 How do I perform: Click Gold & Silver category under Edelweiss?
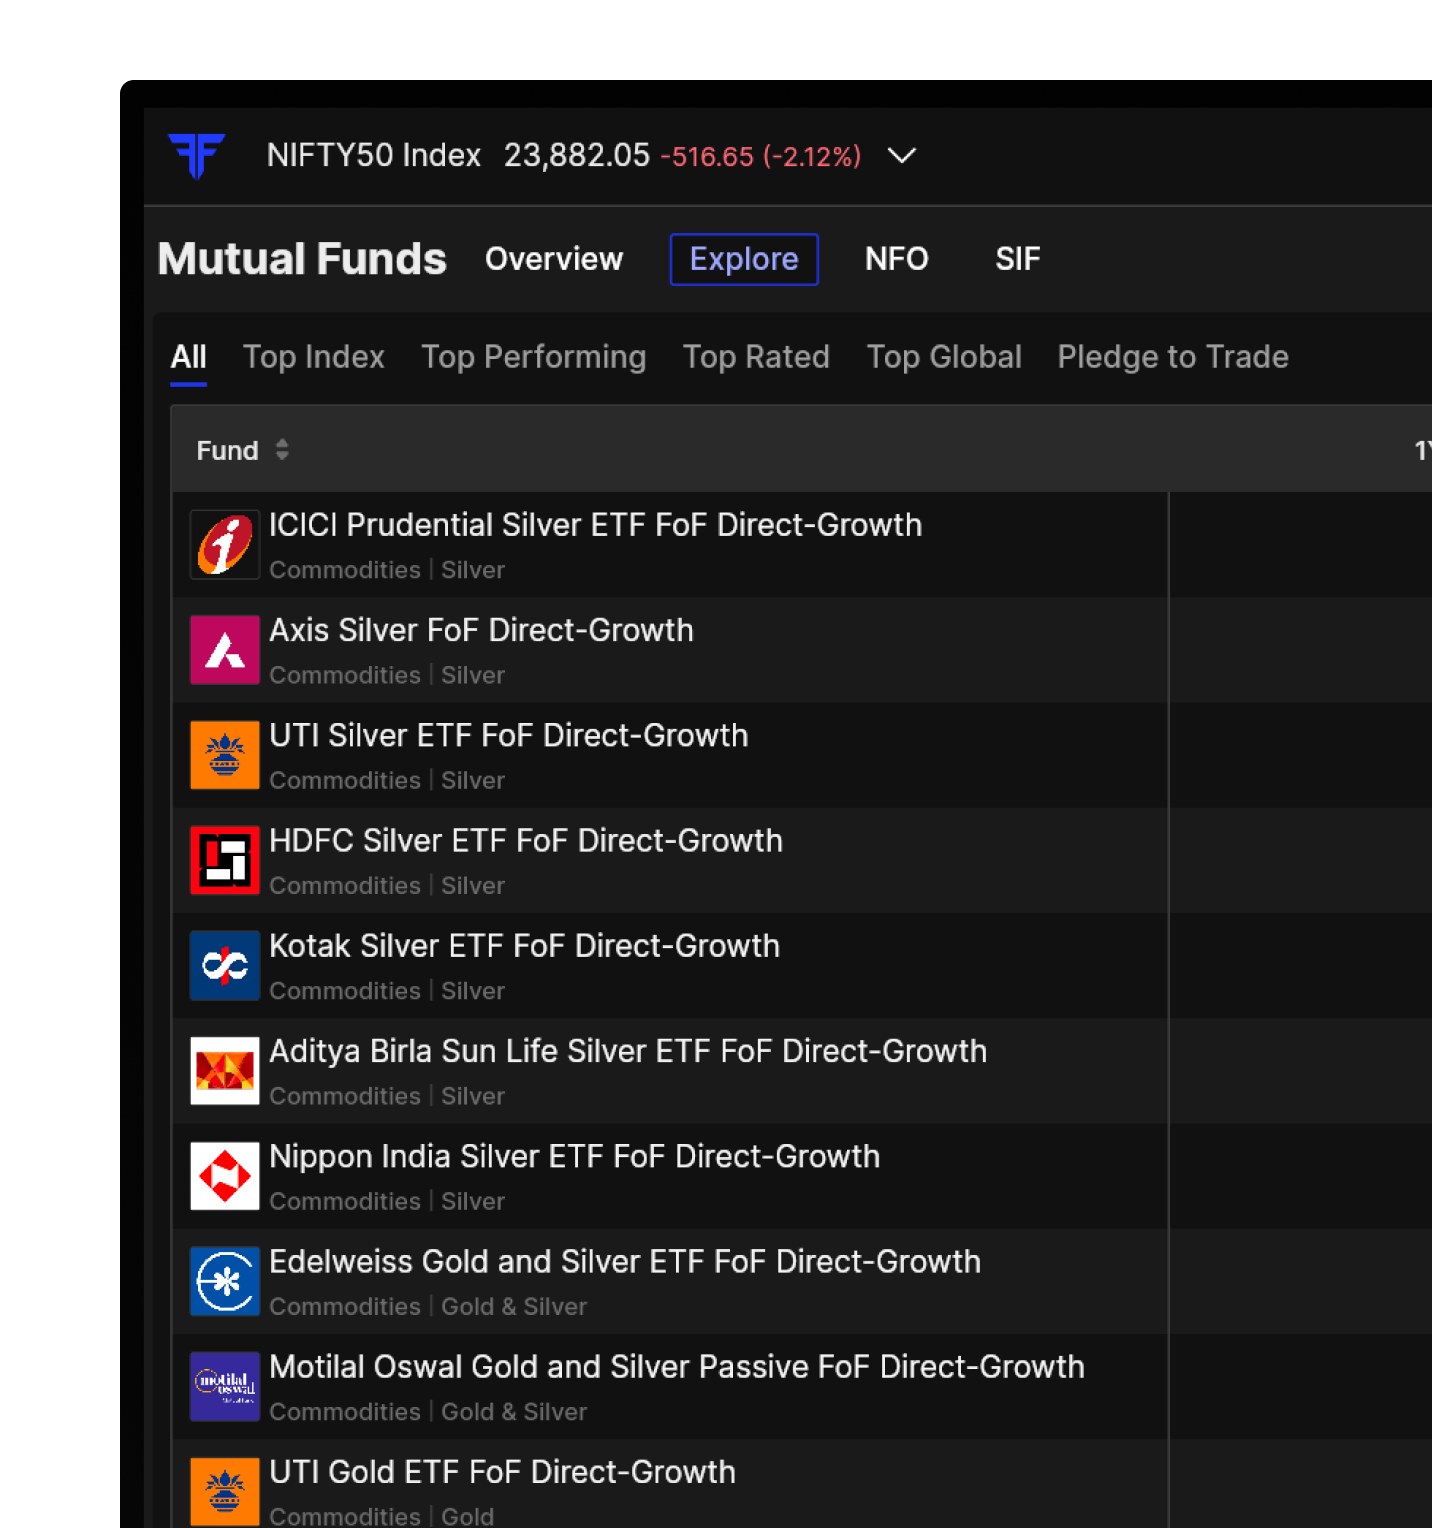514,1306
